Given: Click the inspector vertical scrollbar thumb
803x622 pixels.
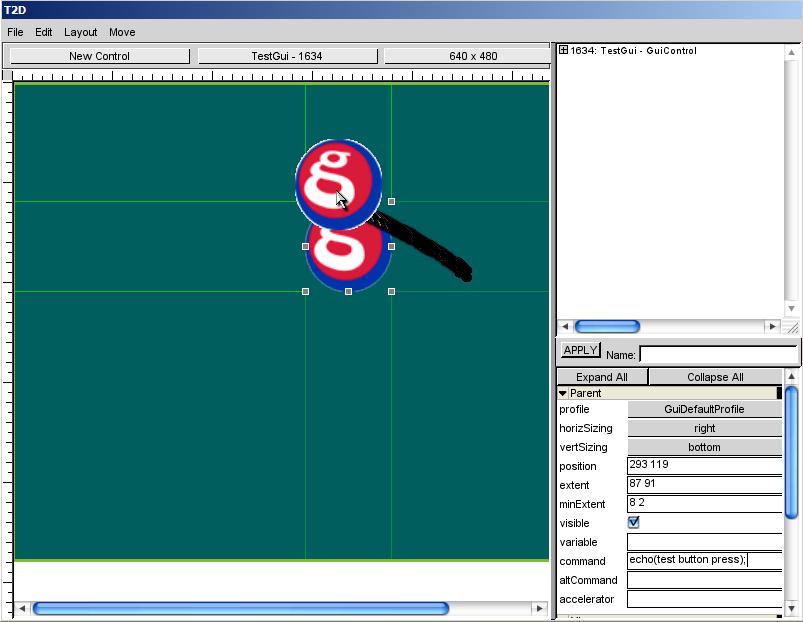Looking at the screenshot, I should click(791, 453).
